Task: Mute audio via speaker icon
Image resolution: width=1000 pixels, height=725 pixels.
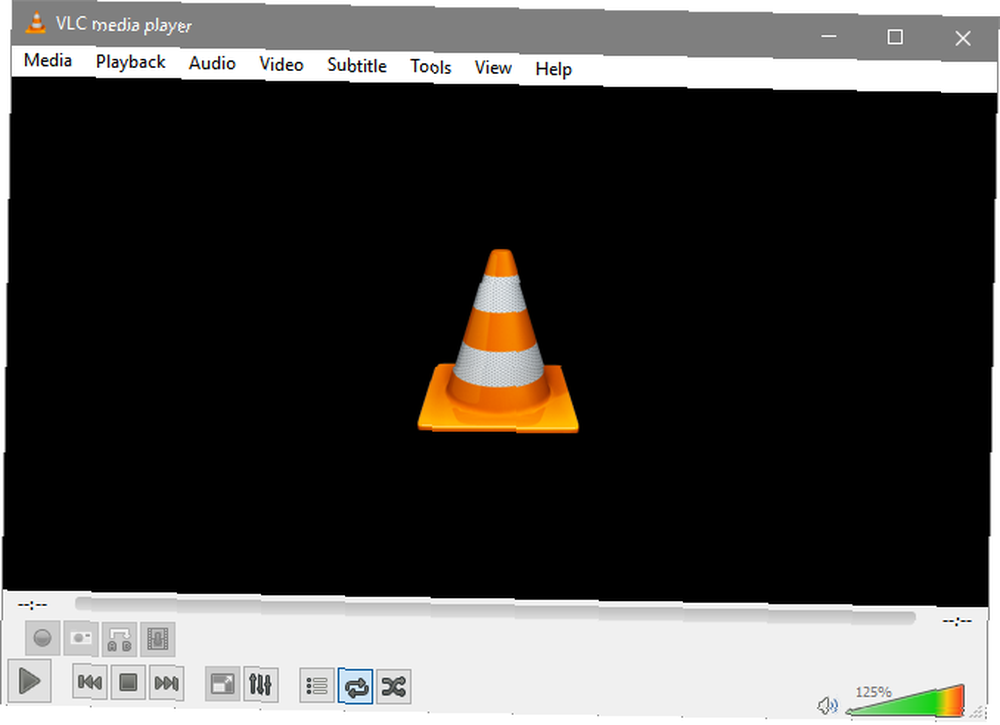Action: coord(827,705)
